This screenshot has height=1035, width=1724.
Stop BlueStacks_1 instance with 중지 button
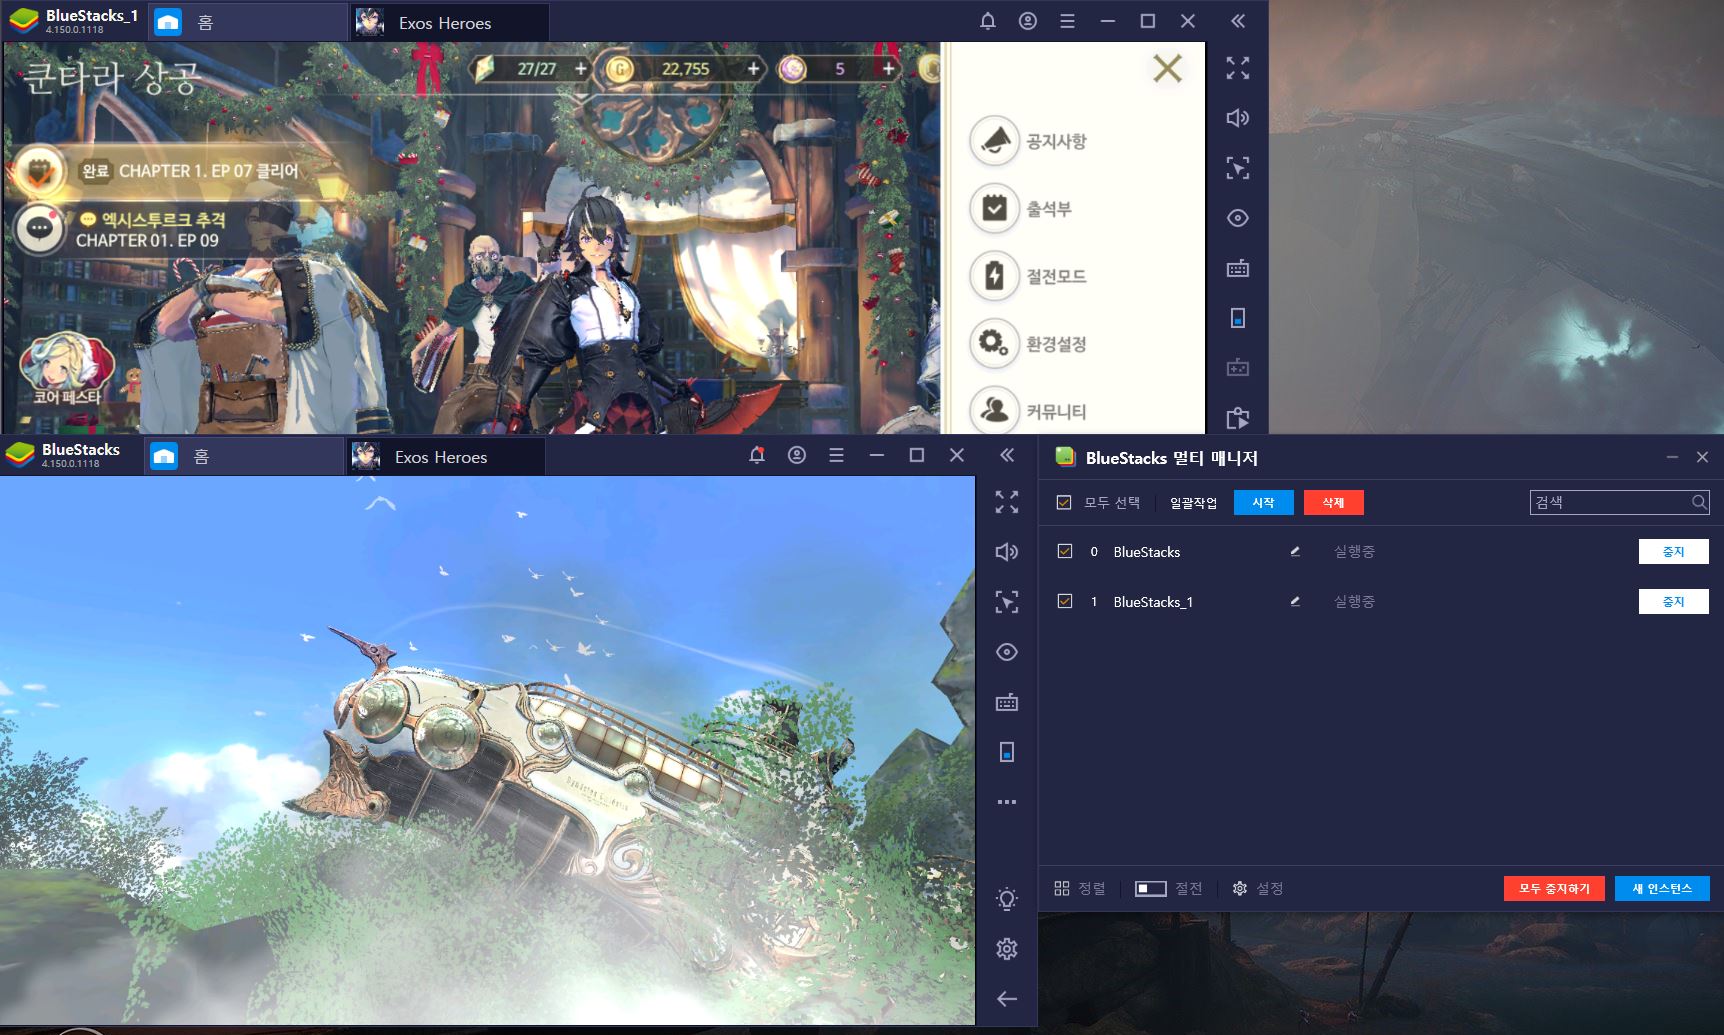(1673, 602)
